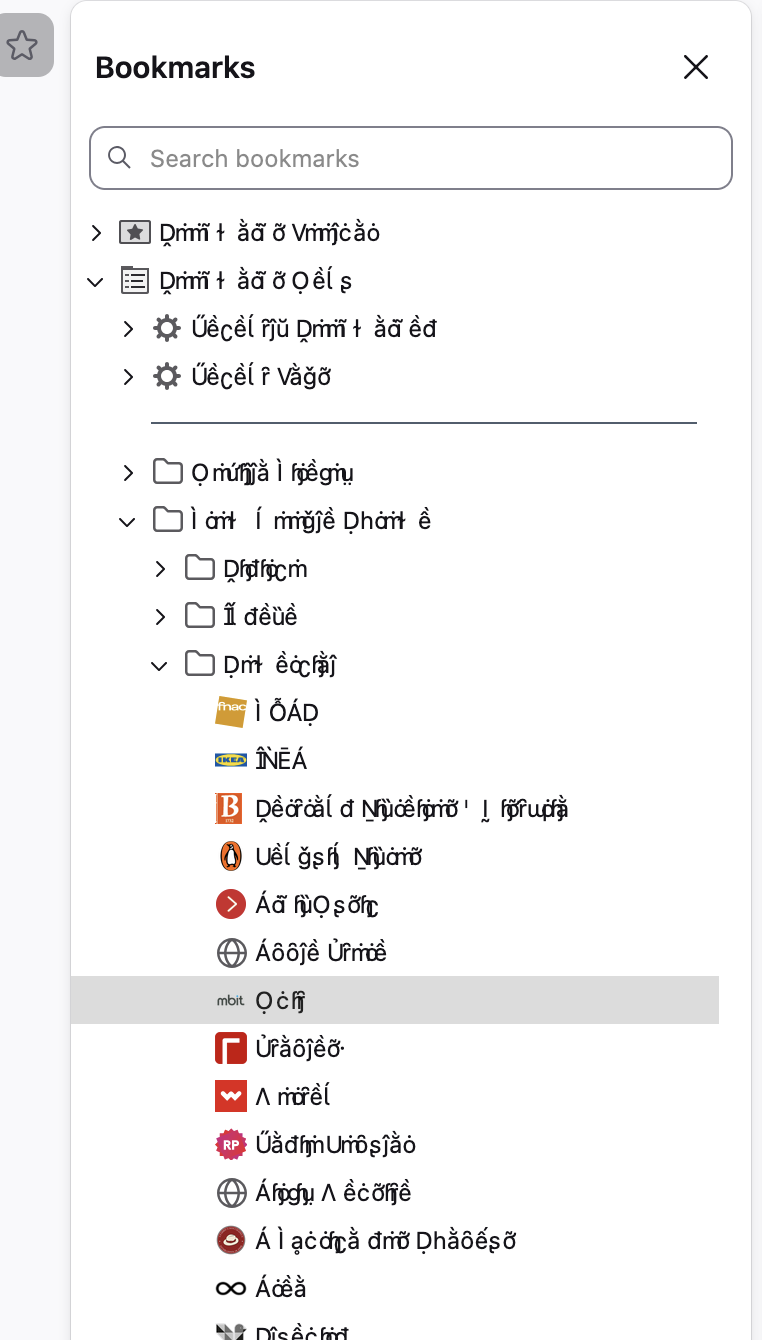Open the globe bookmark just above mbit
The height and width of the screenshot is (1340, 762).
pyautogui.click(x=320, y=952)
